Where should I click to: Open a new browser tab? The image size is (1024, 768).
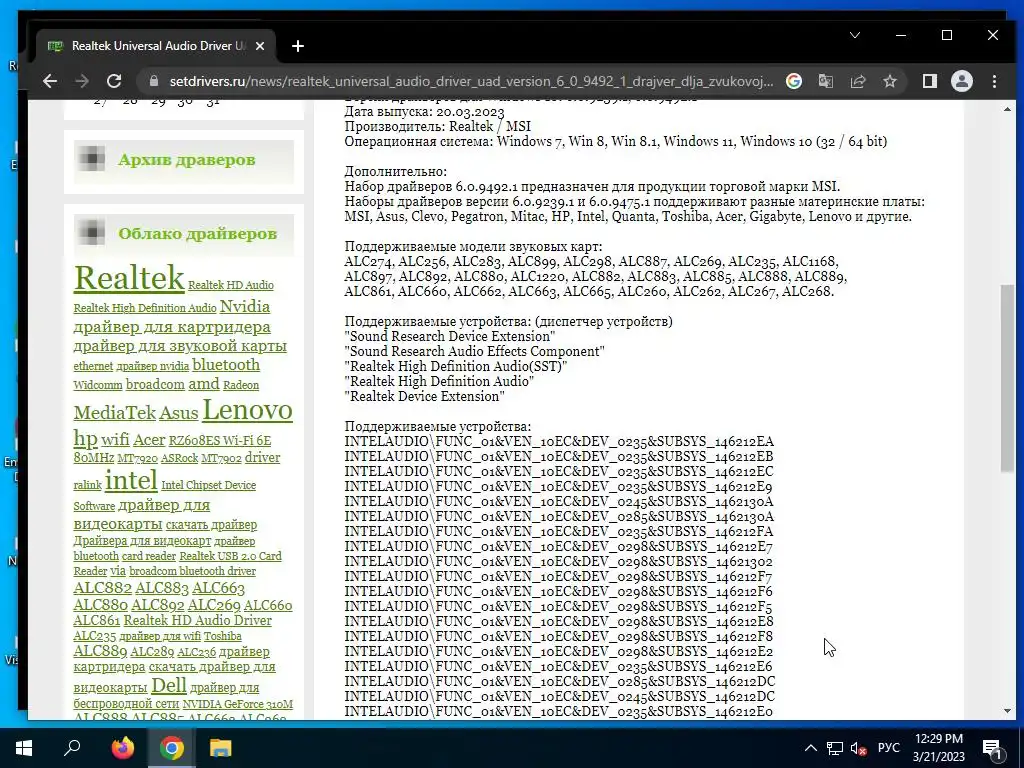(x=298, y=46)
